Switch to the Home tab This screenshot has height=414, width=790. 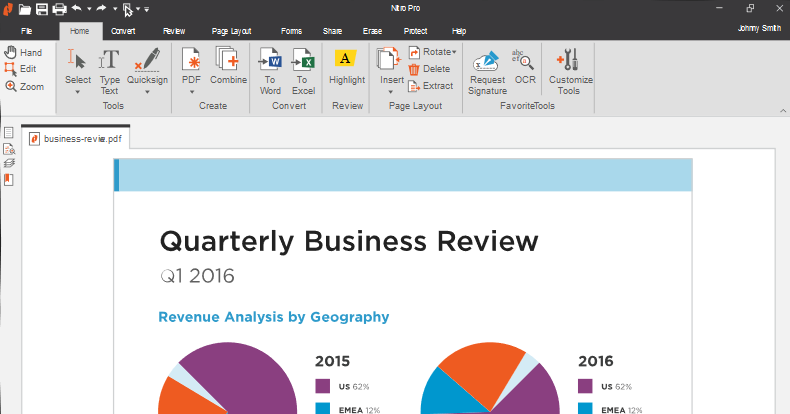[x=80, y=31]
